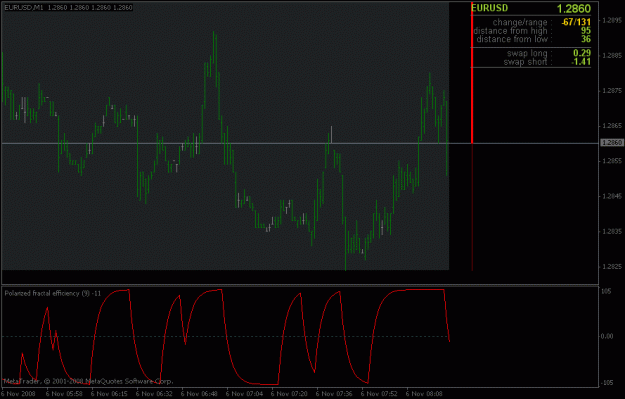Screen dimensions: 625x399
Task: Select the distance from low value 36
Action: click(x=586, y=39)
